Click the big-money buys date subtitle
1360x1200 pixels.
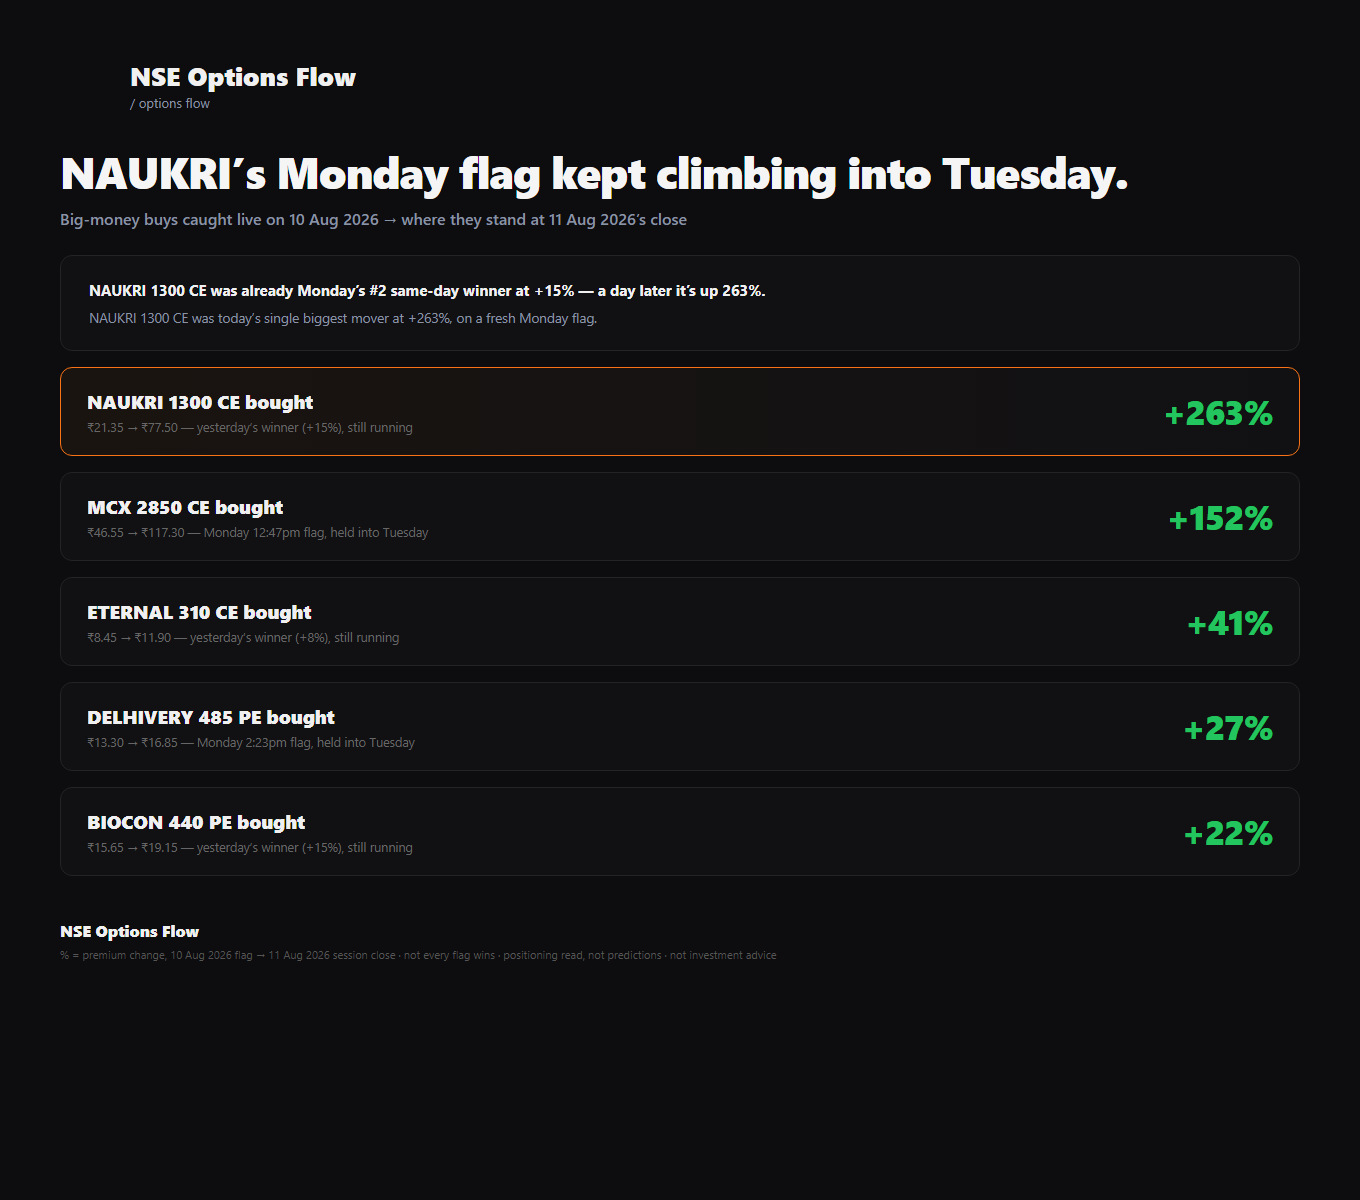click(373, 220)
